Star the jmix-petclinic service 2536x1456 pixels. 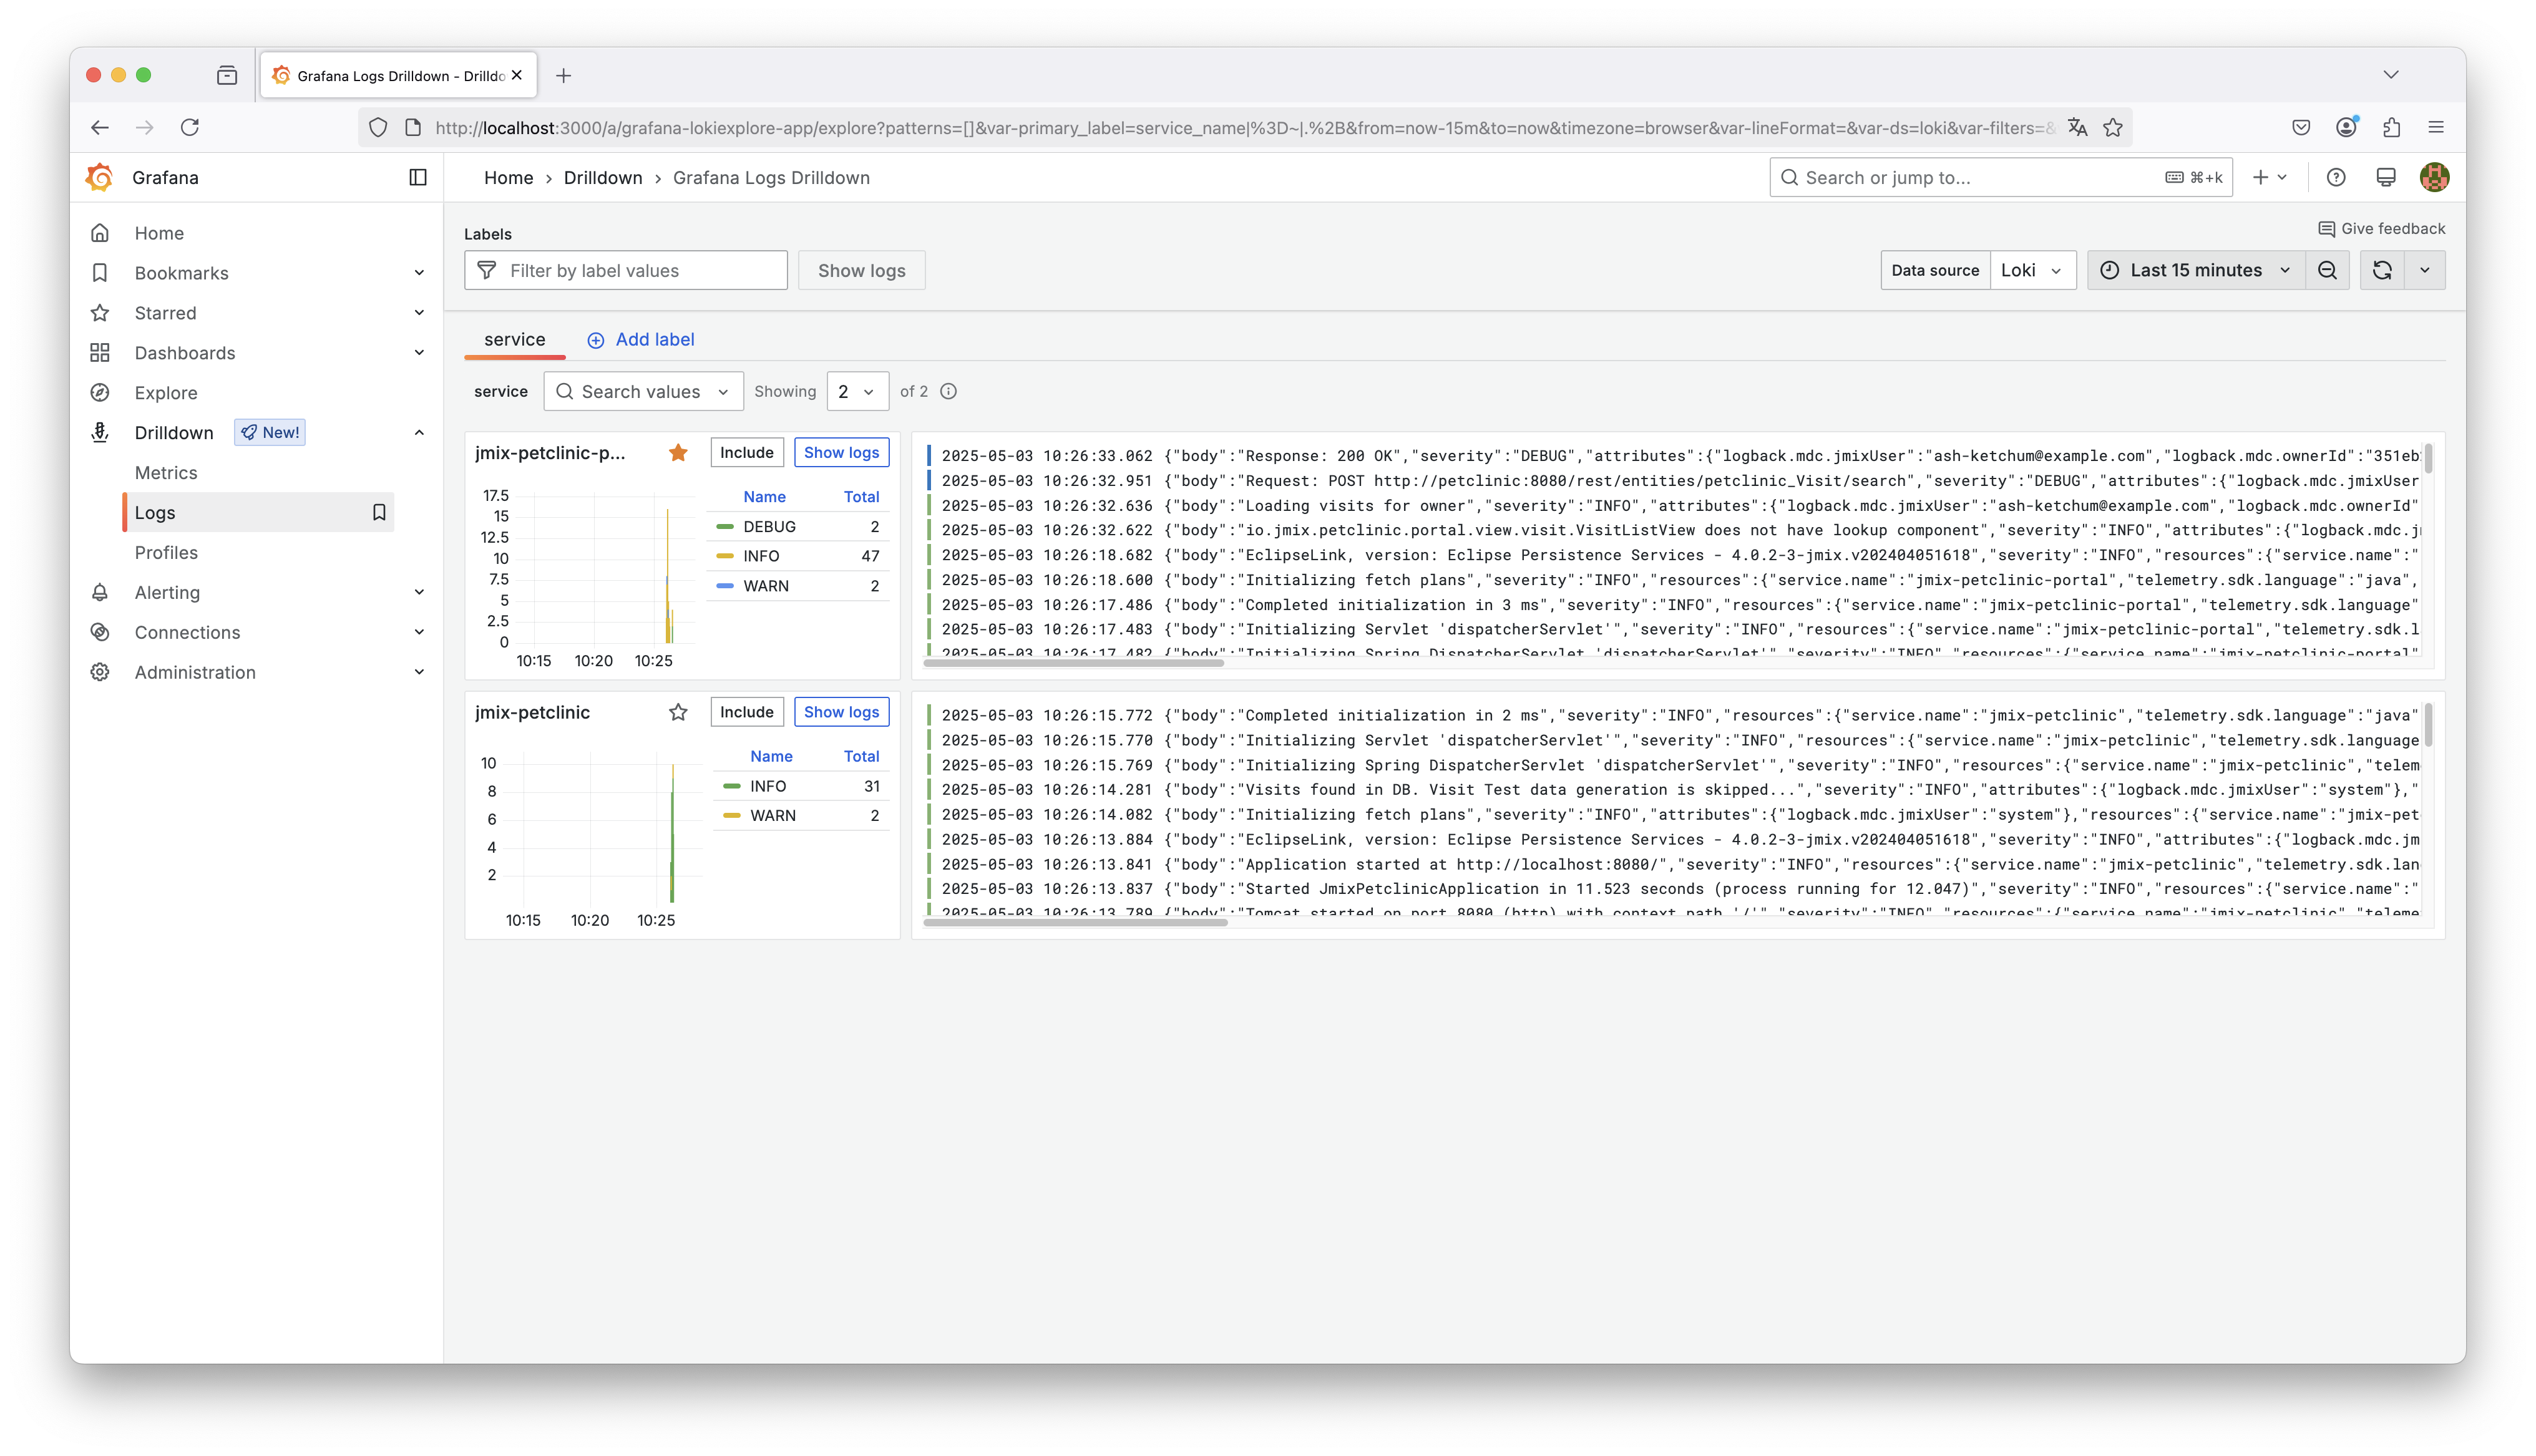coord(678,712)
